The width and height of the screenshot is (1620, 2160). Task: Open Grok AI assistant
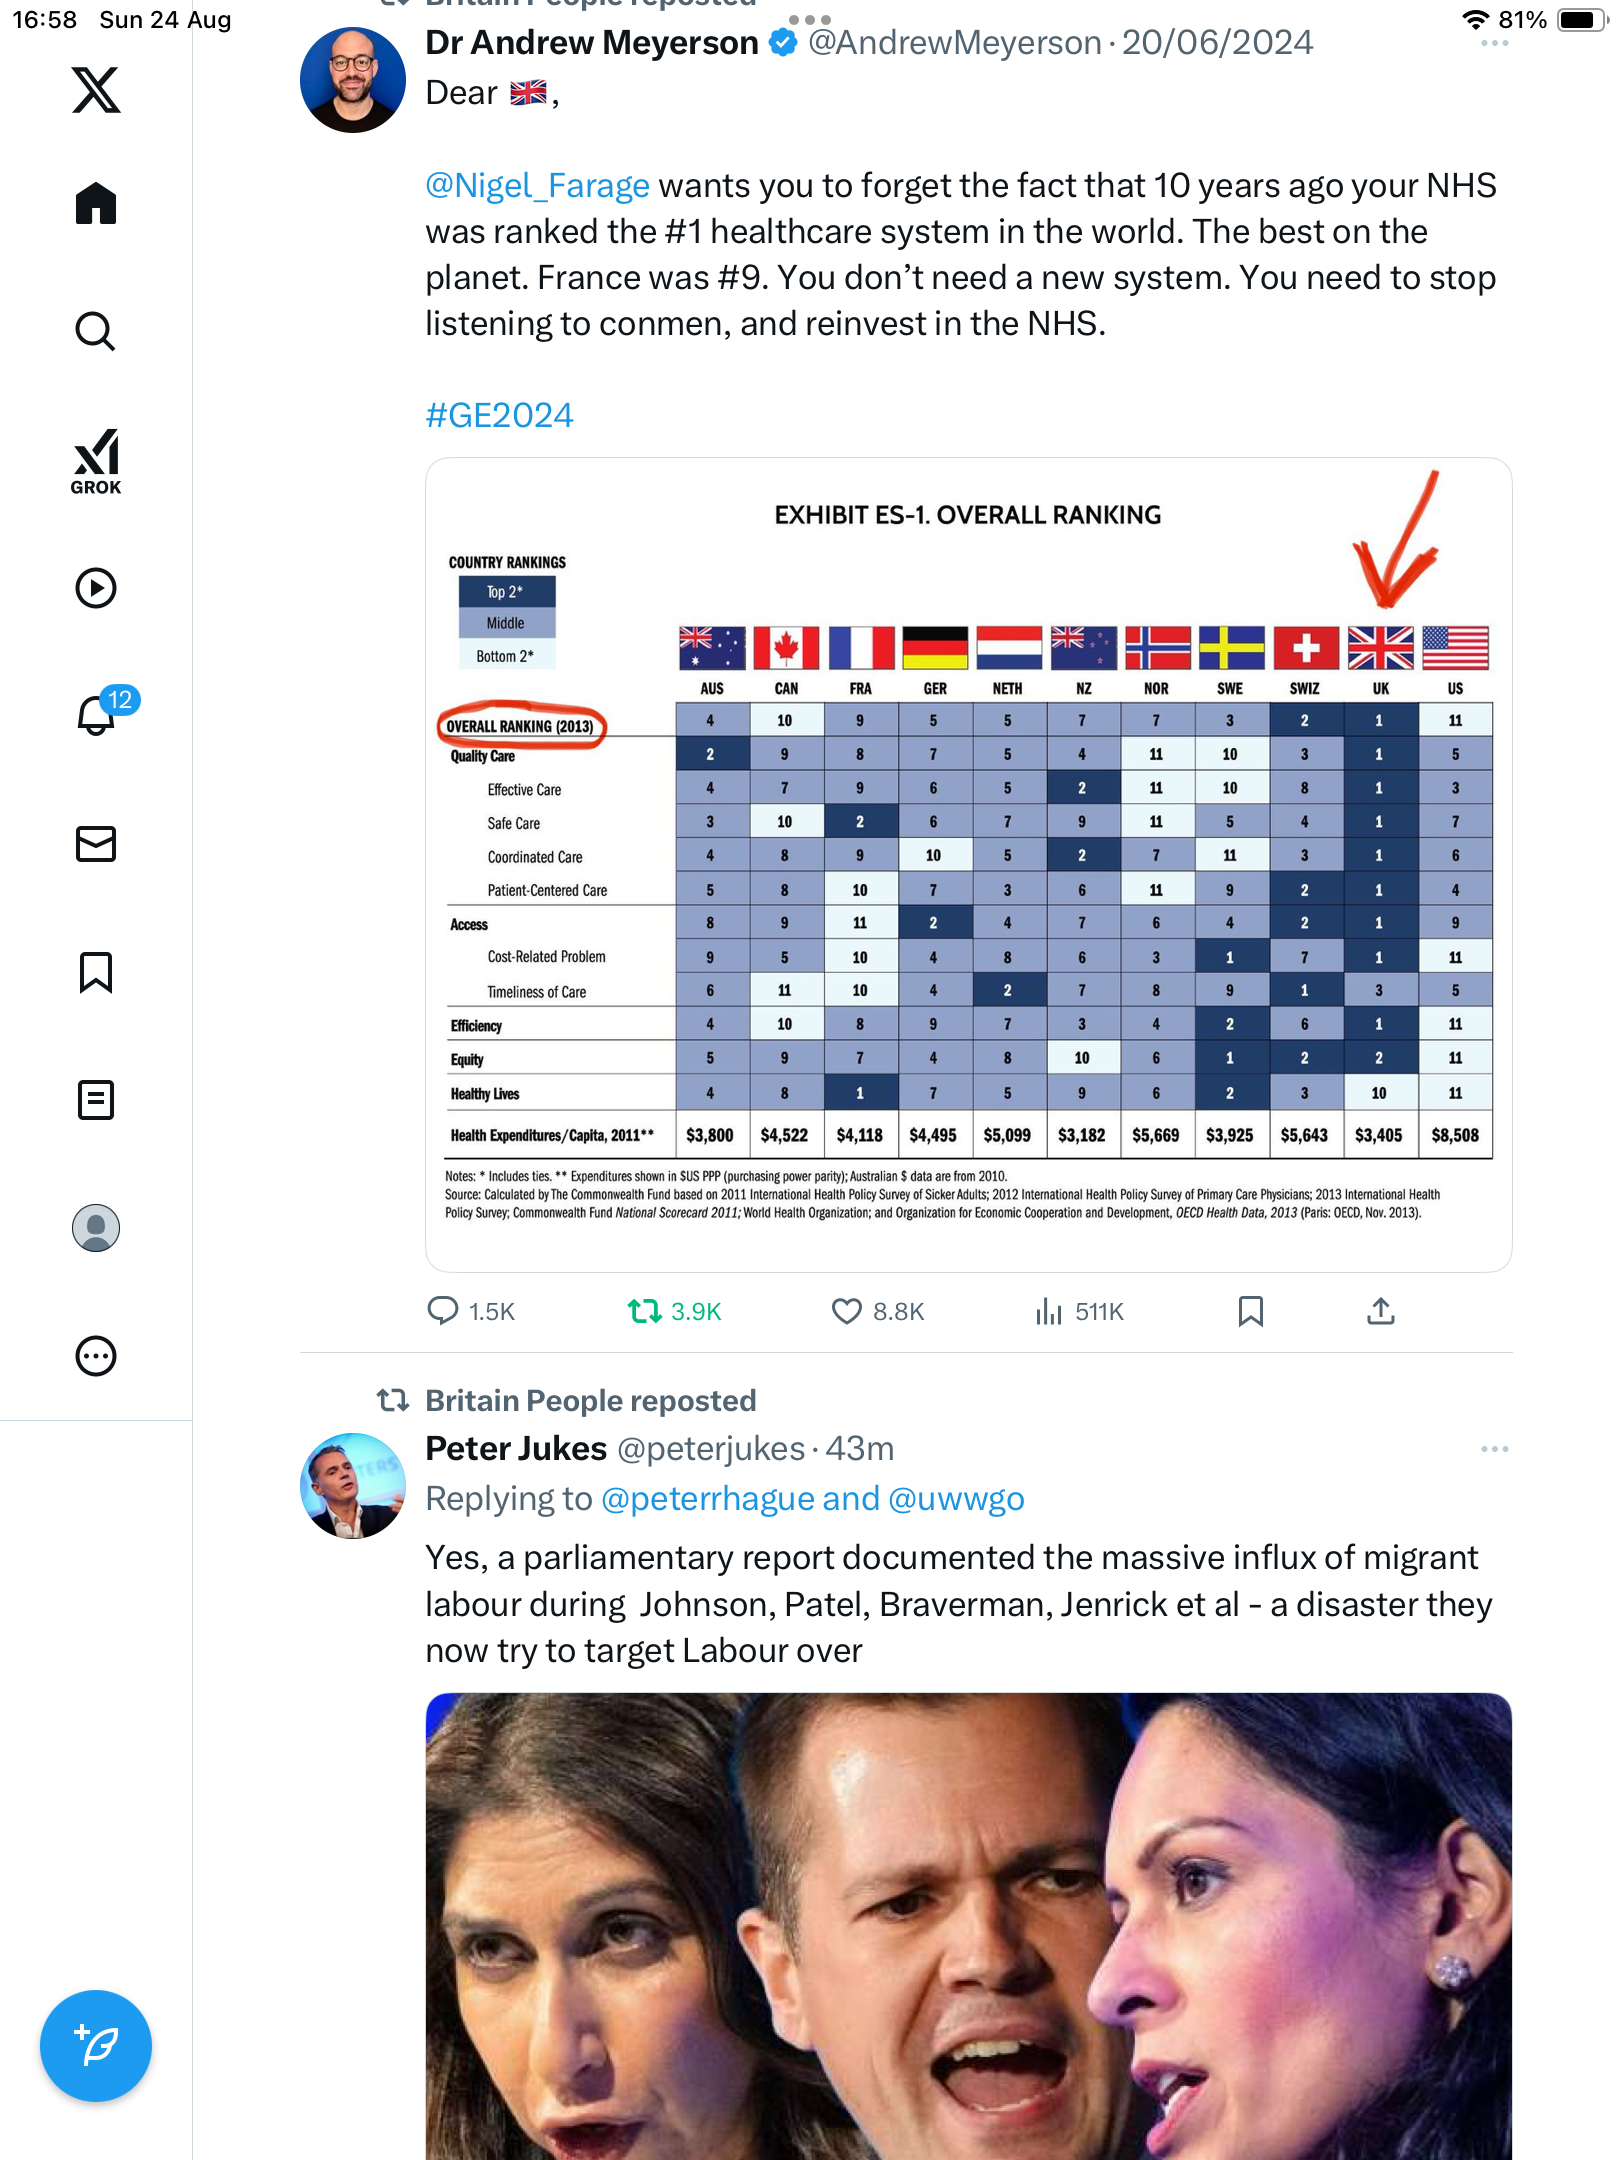pyautogui.click(x=96, y=462)
